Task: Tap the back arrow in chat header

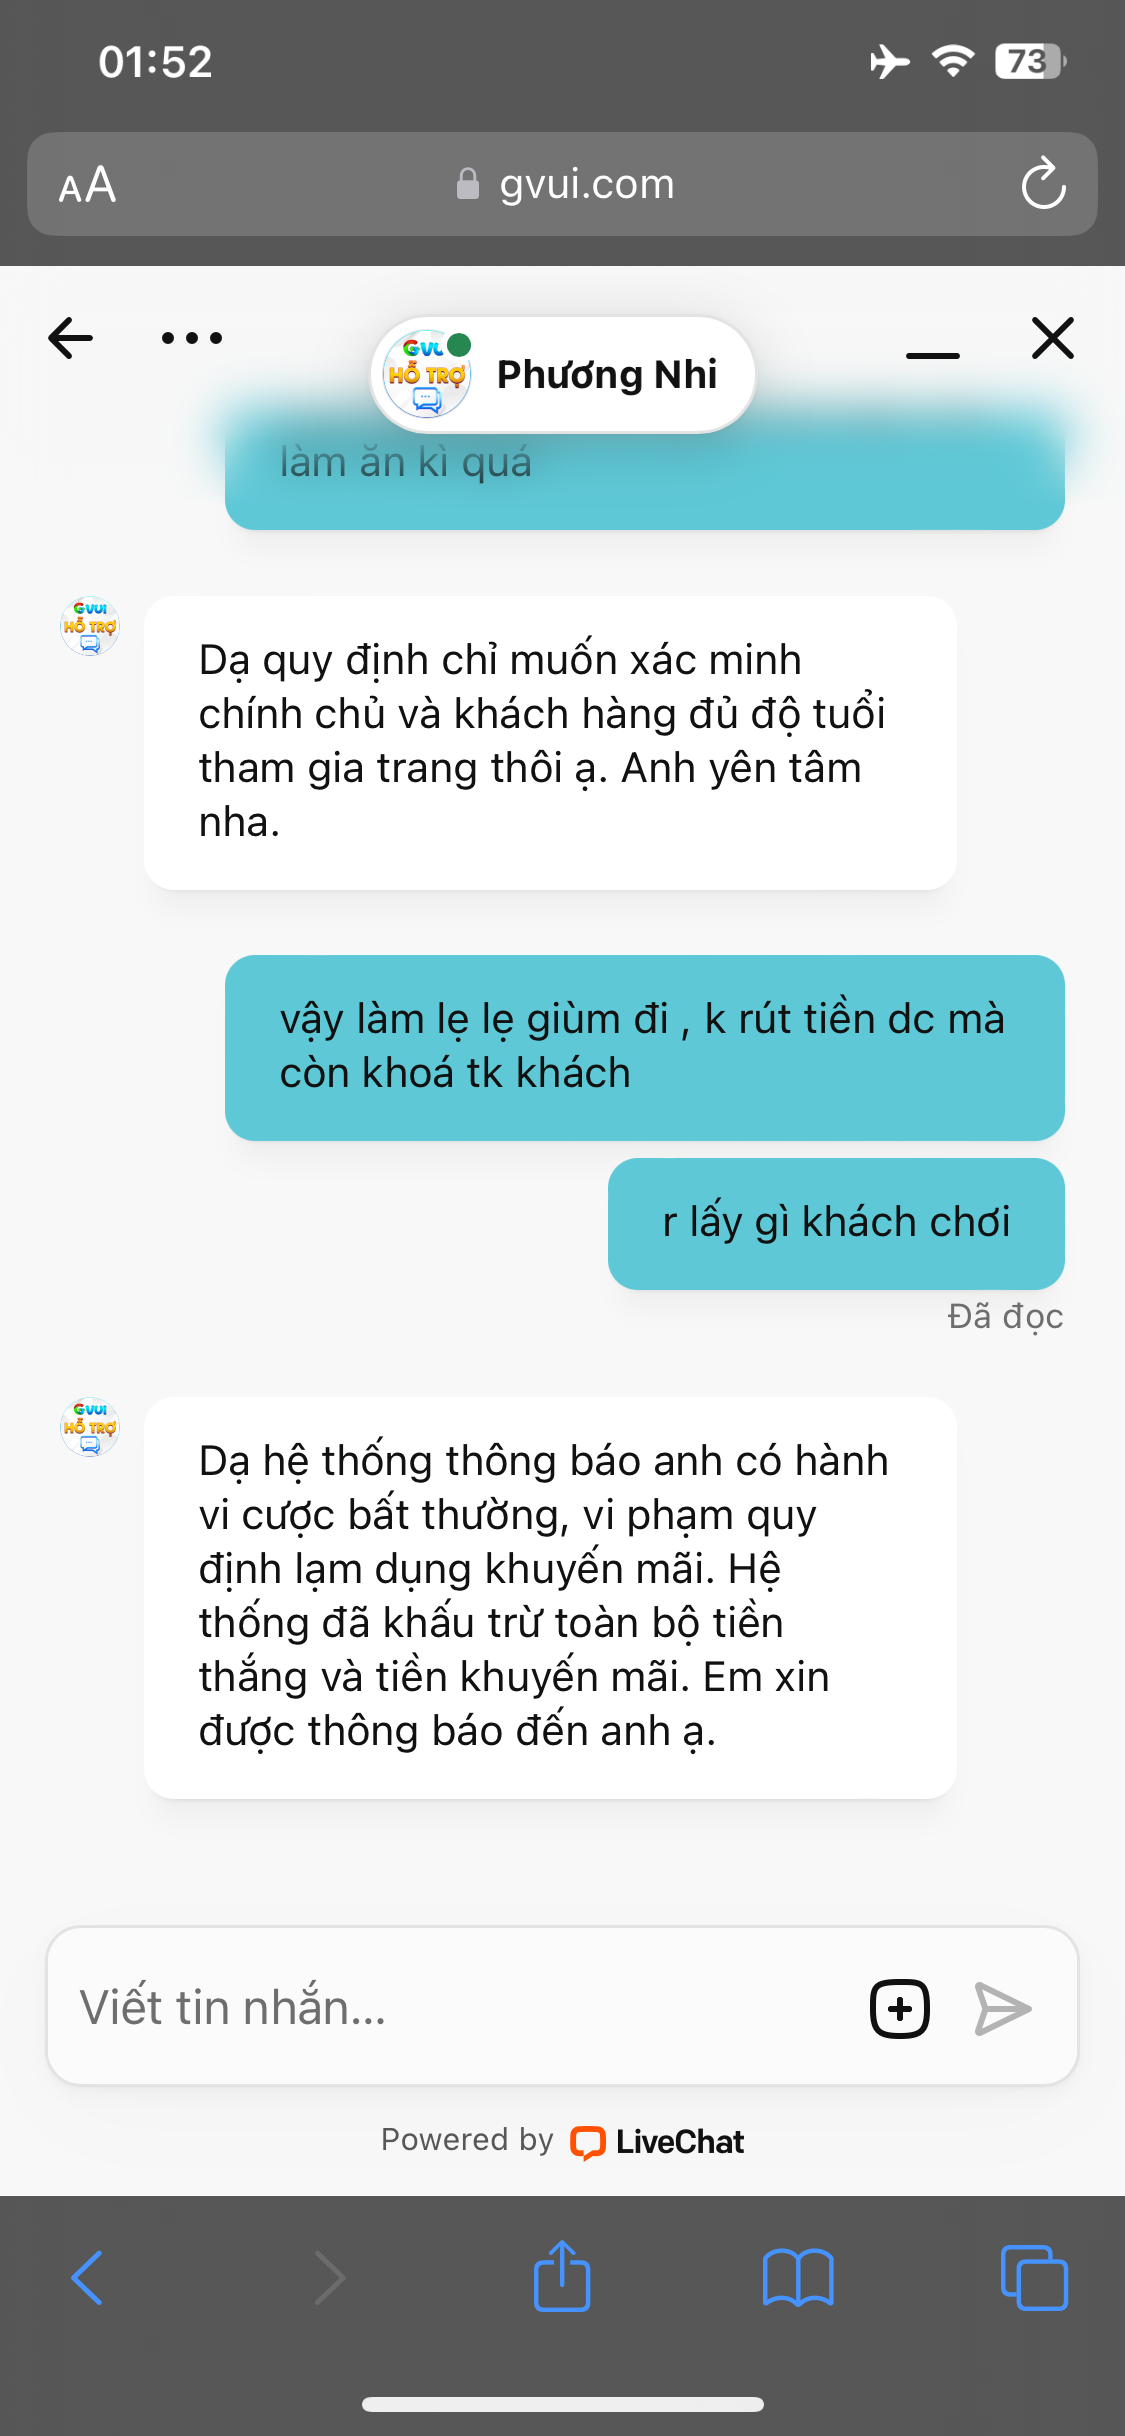Action: coord(70,338)
